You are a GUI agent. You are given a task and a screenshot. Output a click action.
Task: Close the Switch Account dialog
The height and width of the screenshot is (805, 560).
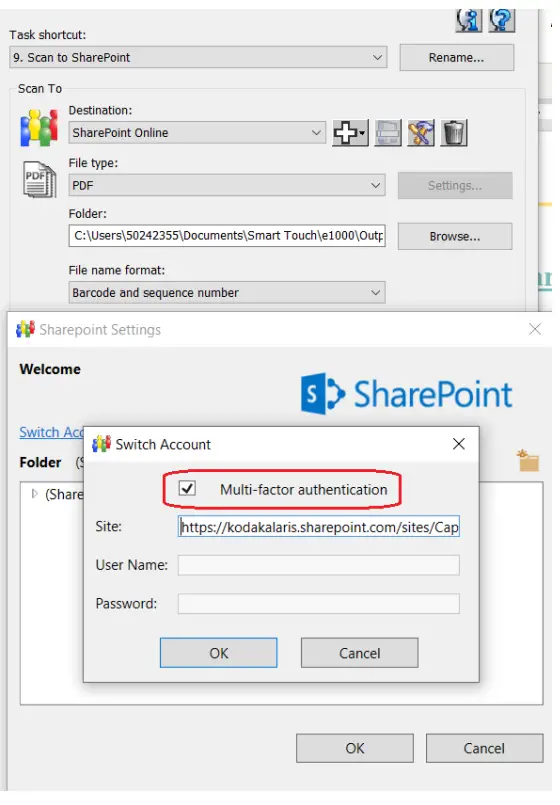click(x=459, y=444)
